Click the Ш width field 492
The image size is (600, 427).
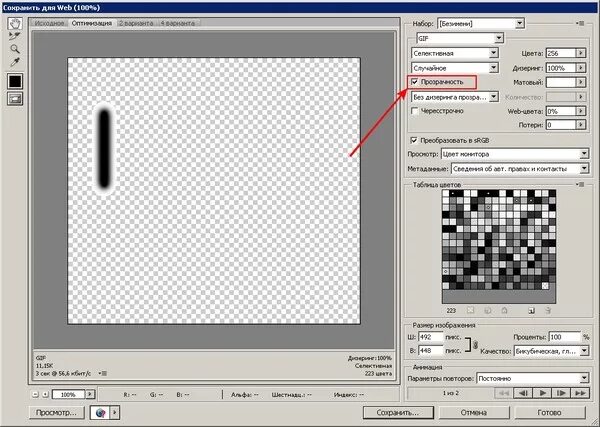pyautogui.click(x=431, y=337)
